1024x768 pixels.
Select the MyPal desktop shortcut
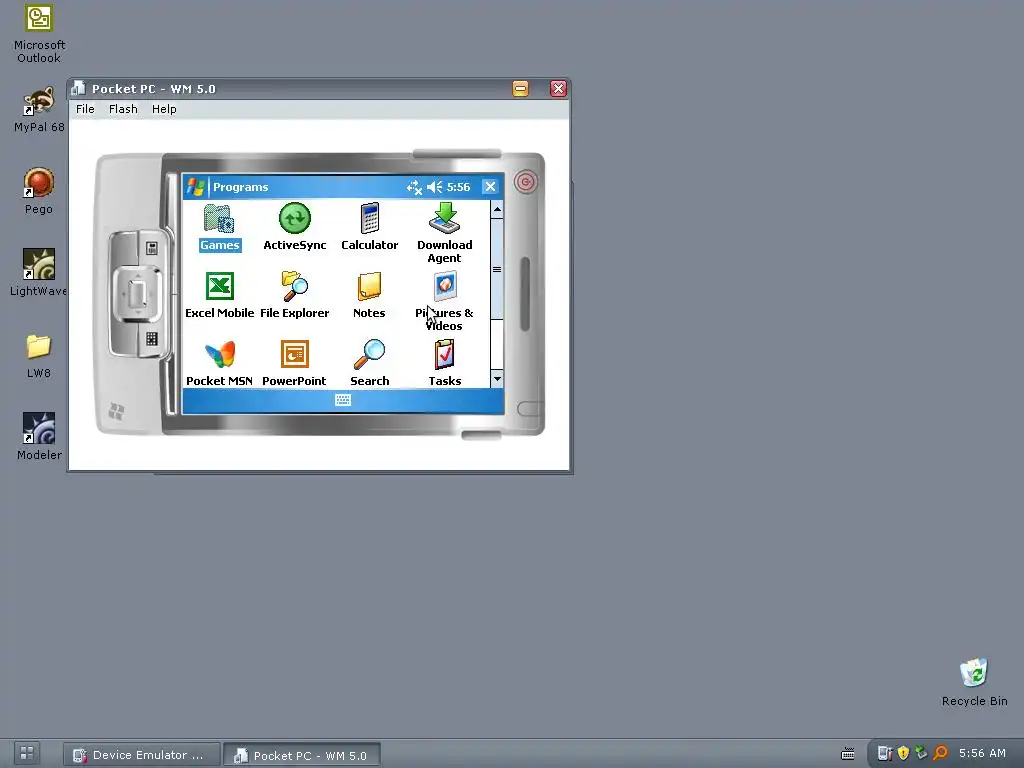(x=39, y=109)
